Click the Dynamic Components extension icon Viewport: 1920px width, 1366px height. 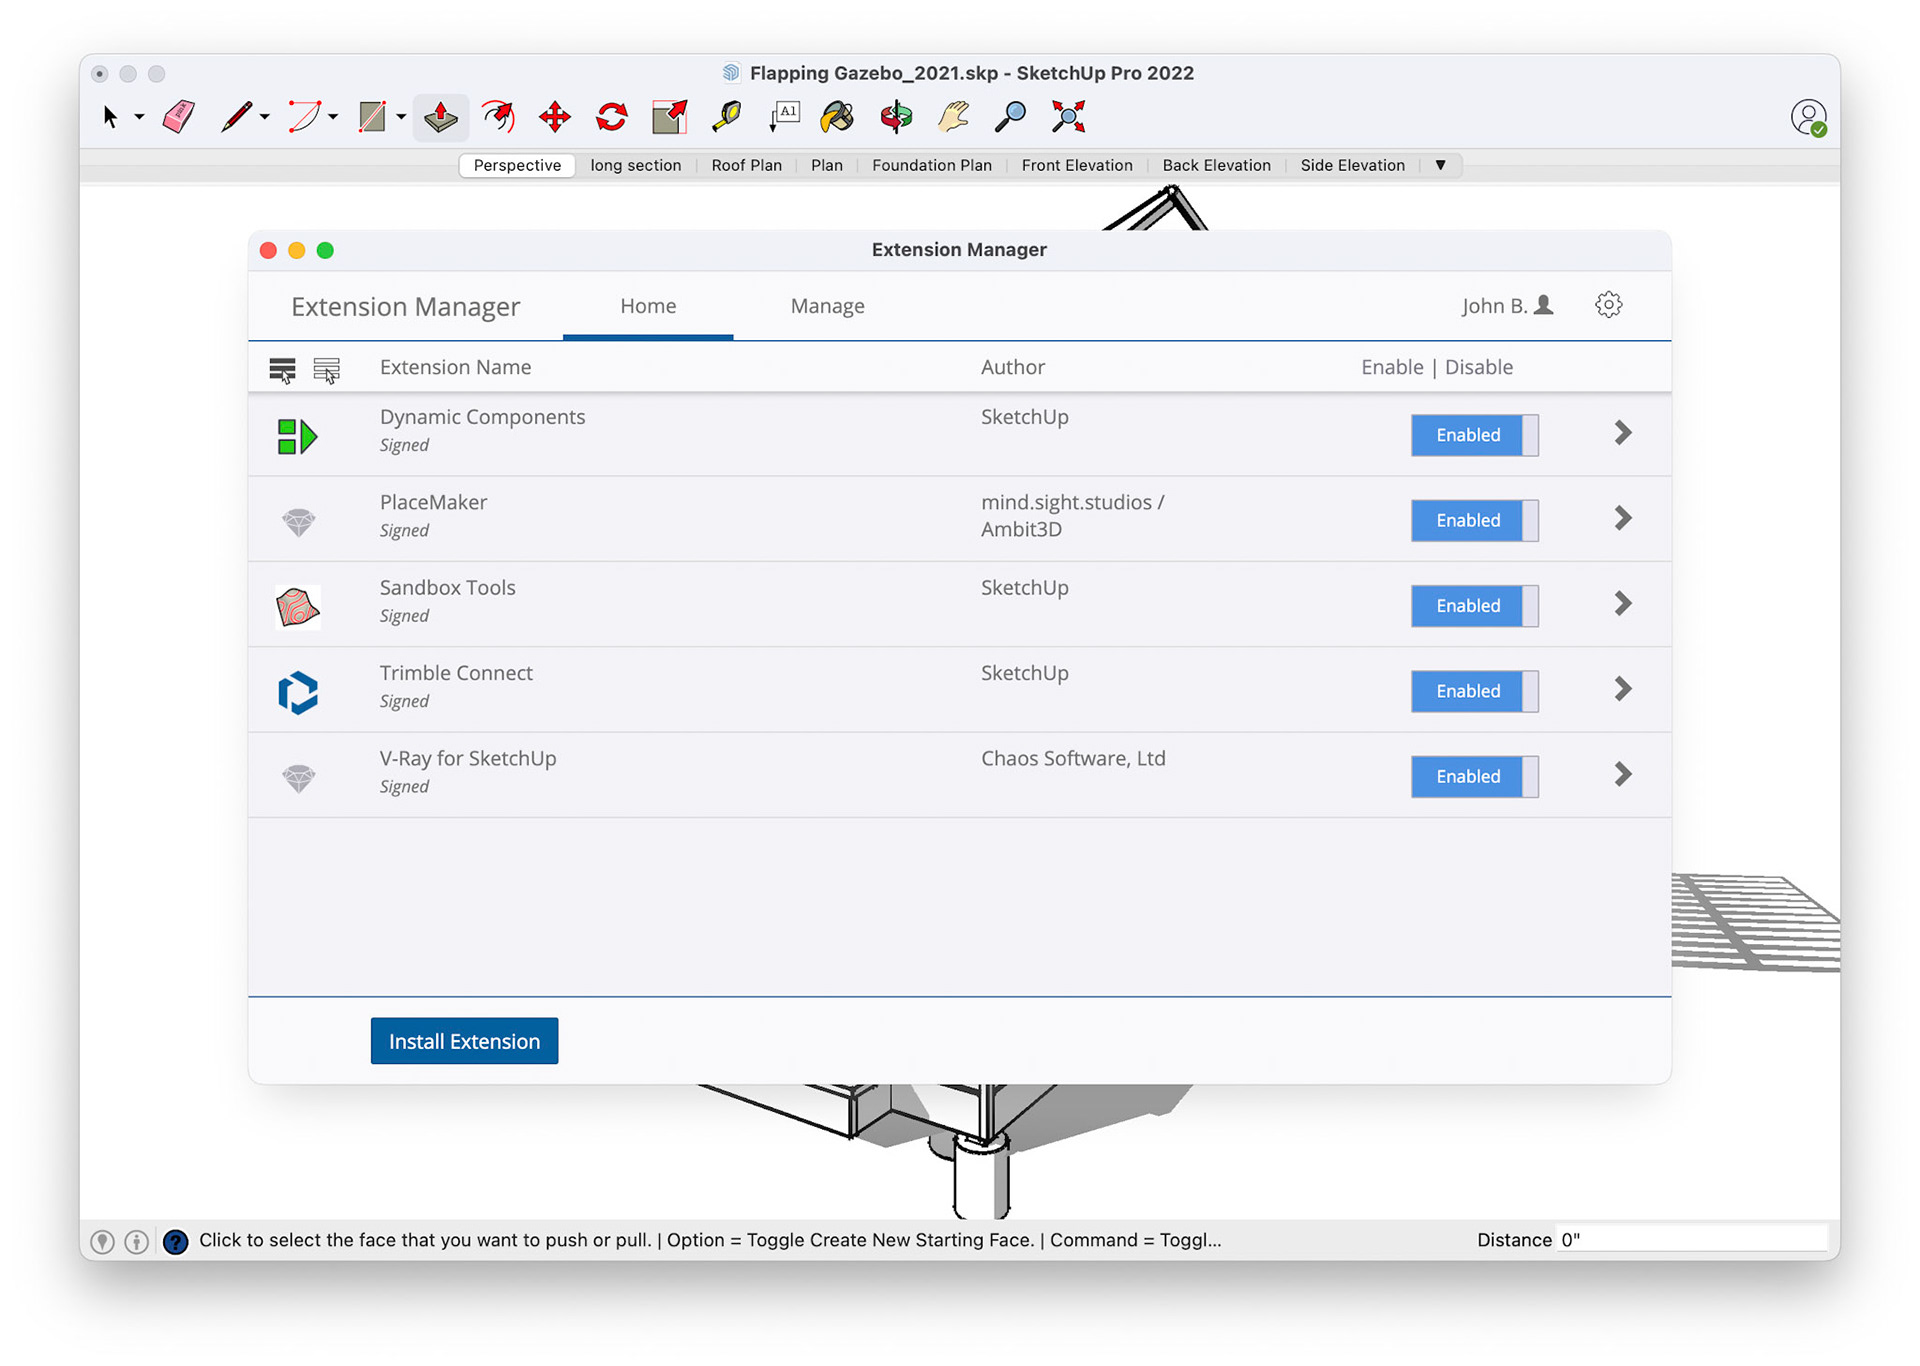pyautogui.click(x=297, y=436)
